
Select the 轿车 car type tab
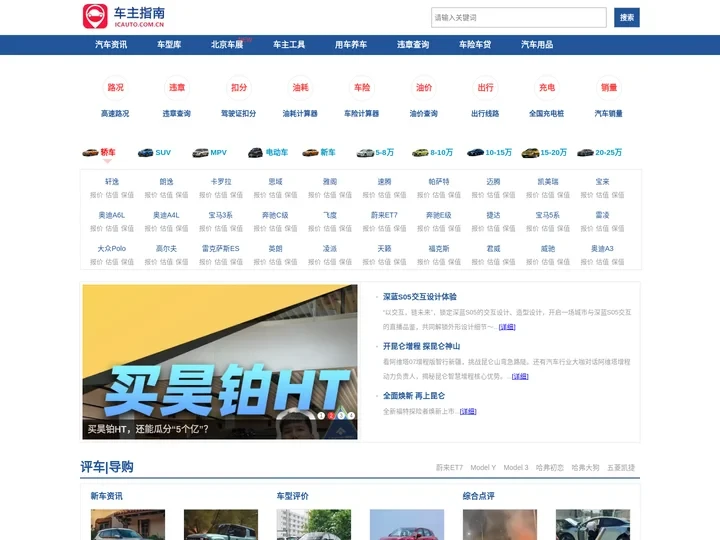pos(99,152)
